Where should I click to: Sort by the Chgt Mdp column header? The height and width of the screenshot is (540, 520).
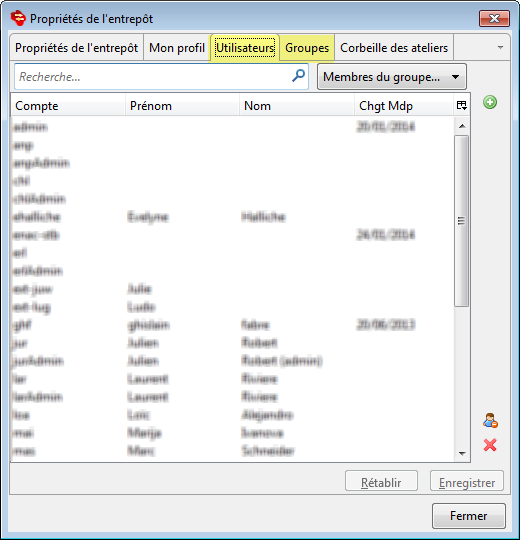tap(404, 105)
